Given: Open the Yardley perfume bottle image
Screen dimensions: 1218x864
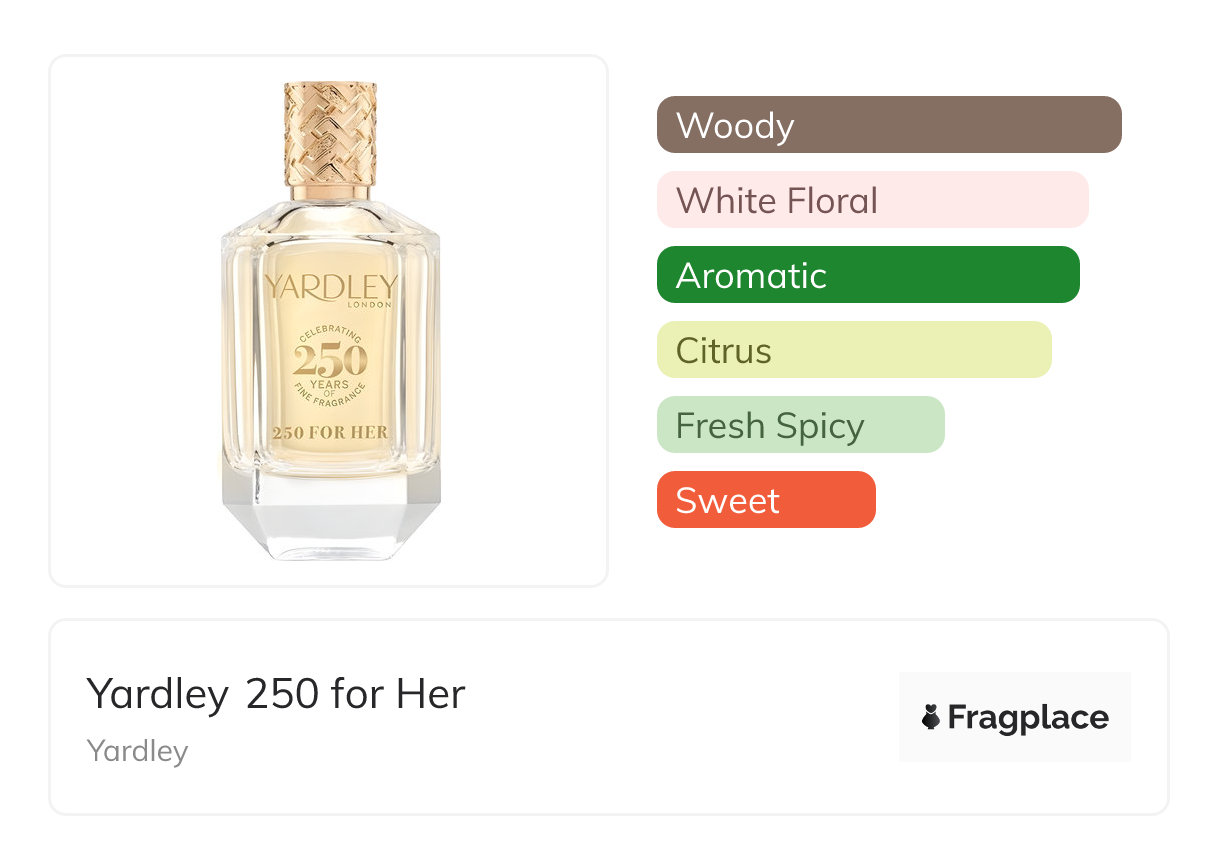Looking at the screenshot, I should [329, 321].
